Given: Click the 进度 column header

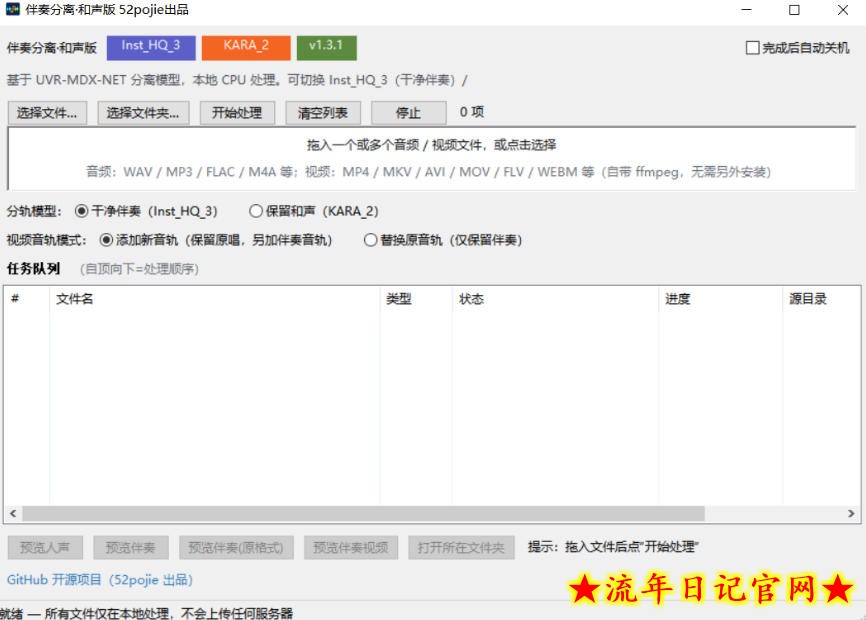Looking at the screenshot, I should tap(721, 299).
